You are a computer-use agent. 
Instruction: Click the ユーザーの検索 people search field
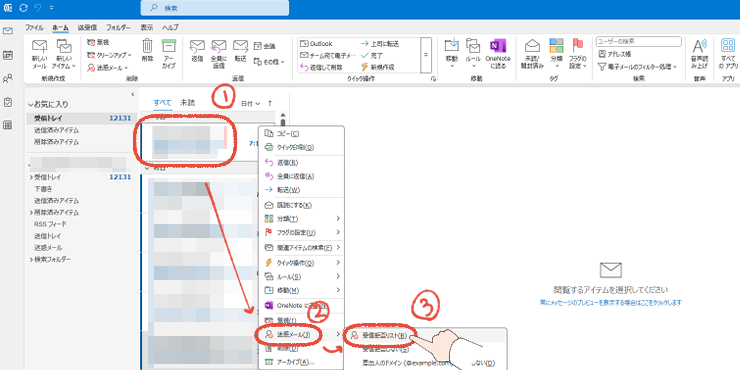639,42
